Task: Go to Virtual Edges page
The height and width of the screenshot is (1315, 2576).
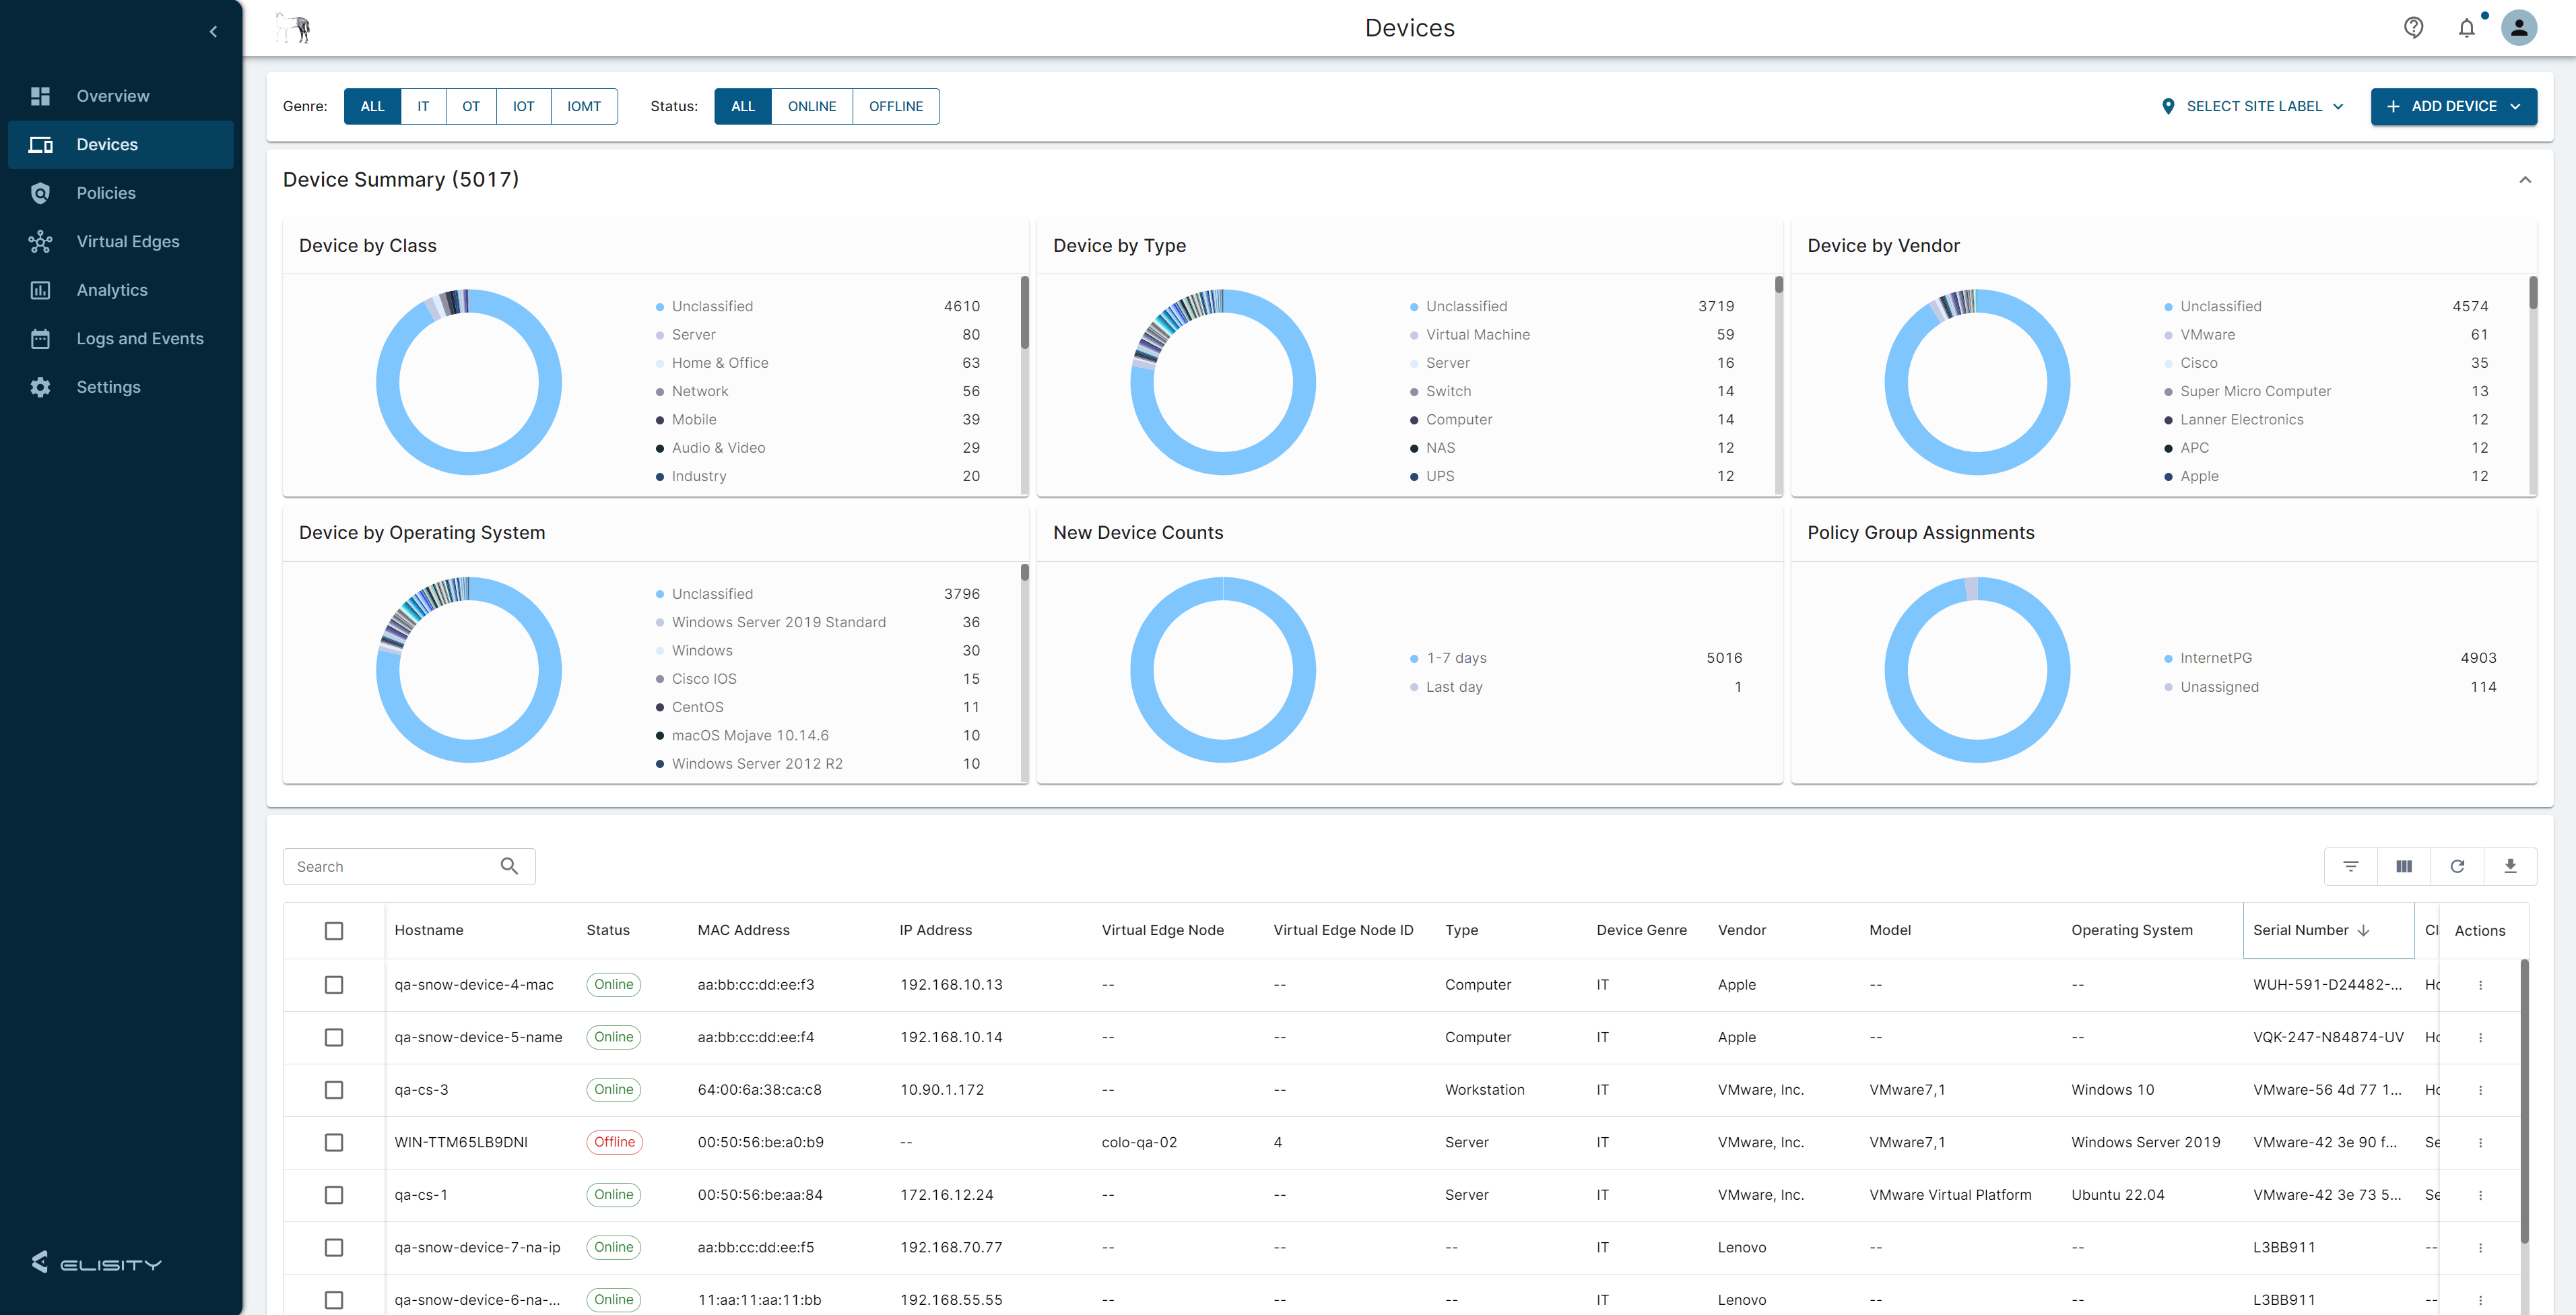Action: [128, 241]
